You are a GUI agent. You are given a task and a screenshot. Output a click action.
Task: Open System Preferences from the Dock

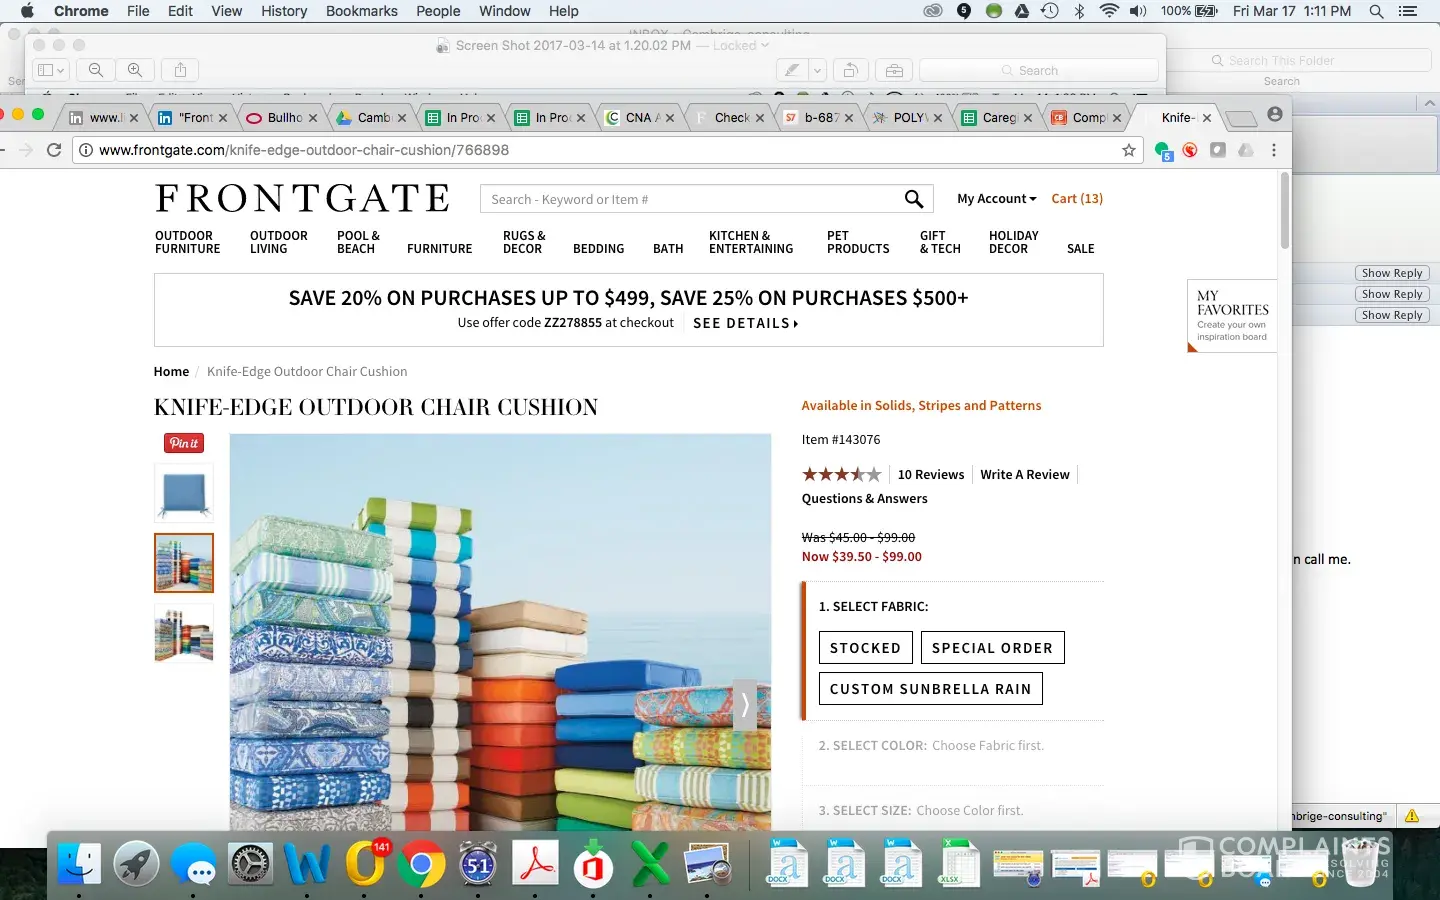click(x=250, y=863)
